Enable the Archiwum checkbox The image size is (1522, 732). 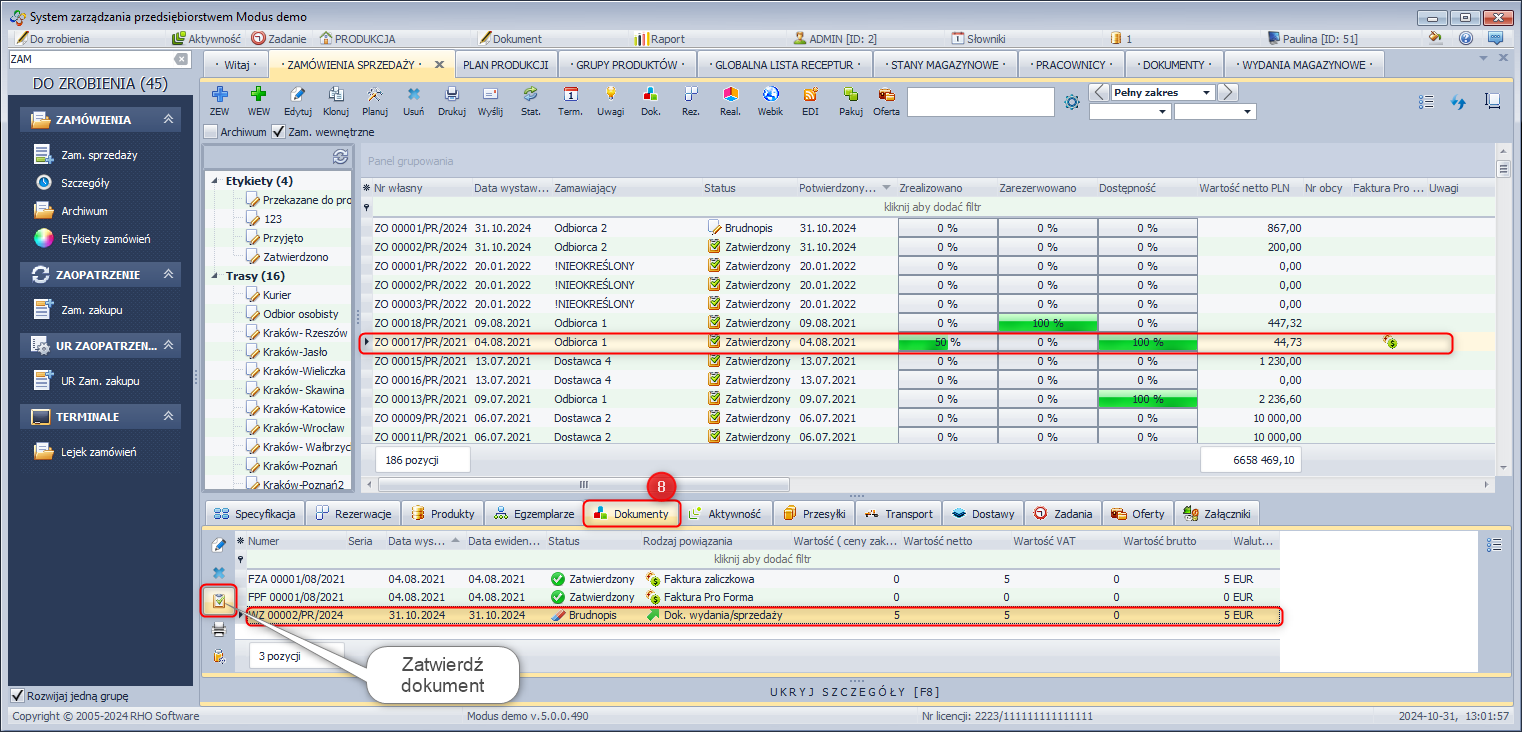(x=211, y=132)
